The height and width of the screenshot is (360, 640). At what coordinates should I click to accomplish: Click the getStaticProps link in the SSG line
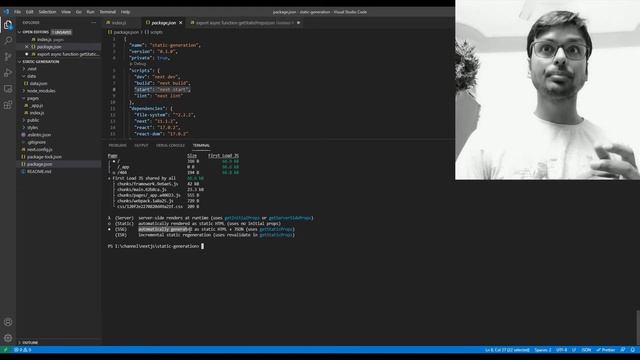276,229
